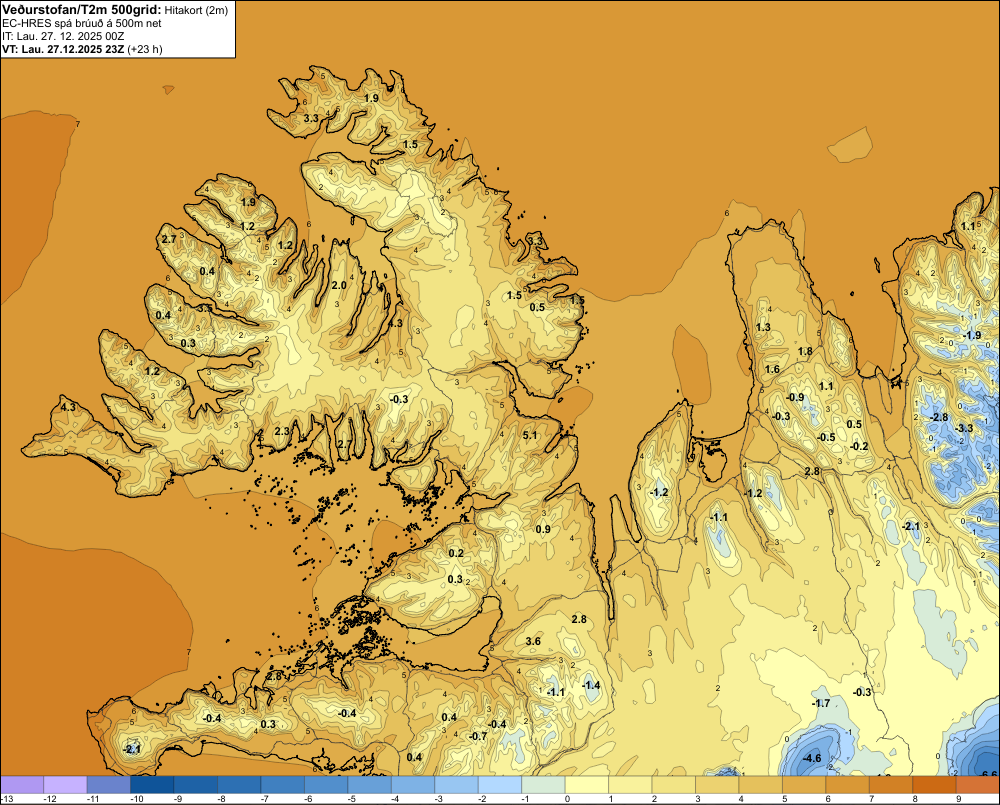Click the dark orange legend swatch between 8 and 9

pos(934,784)
